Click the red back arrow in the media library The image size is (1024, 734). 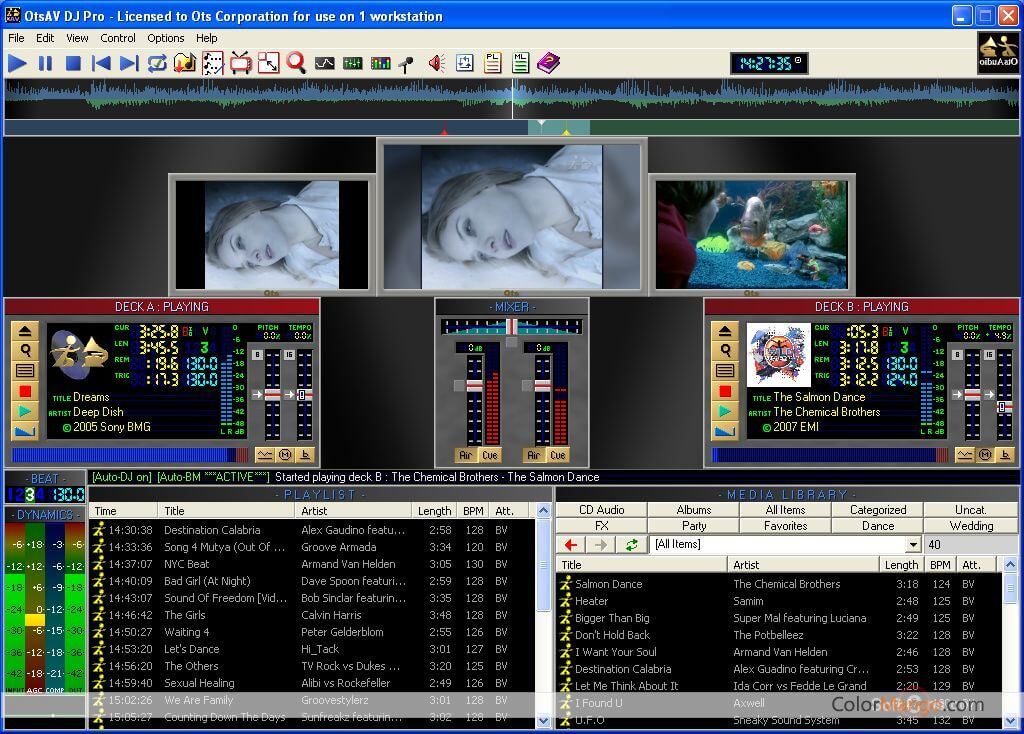[x=570, y=545]
